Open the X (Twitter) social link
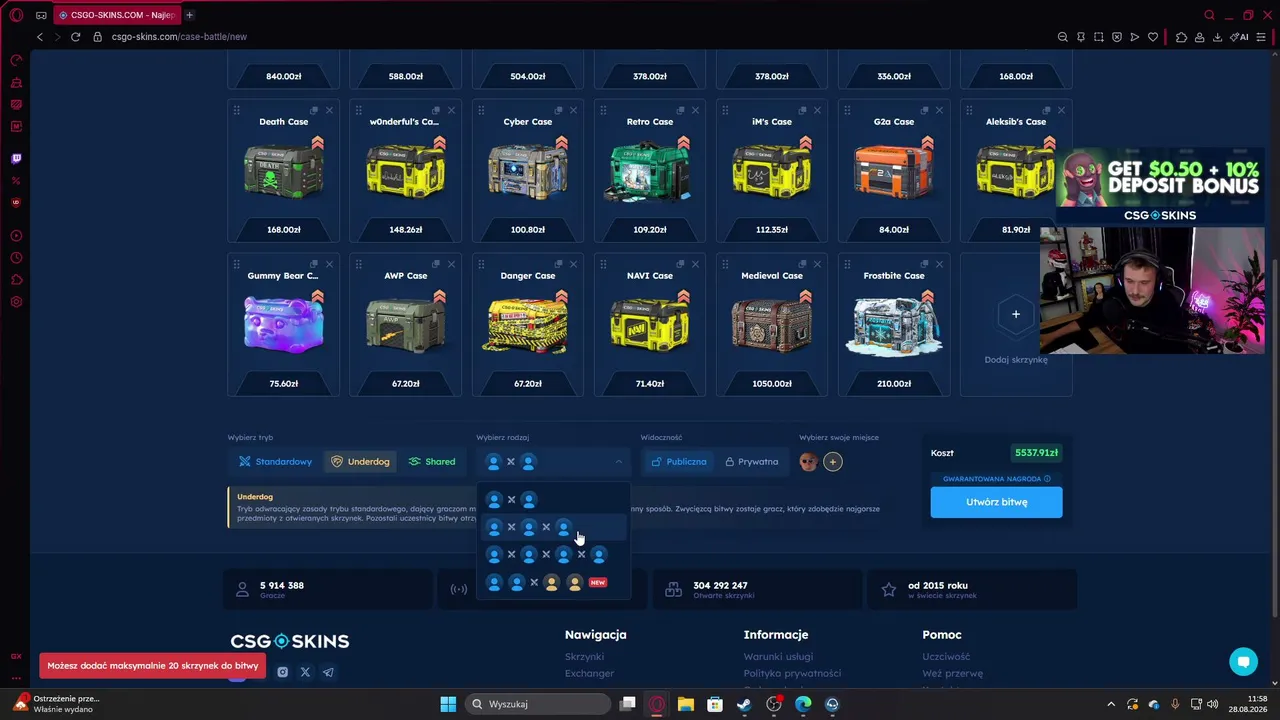Image resolution: width=1280 pixels, height=720 pixels. pos(305,672)
